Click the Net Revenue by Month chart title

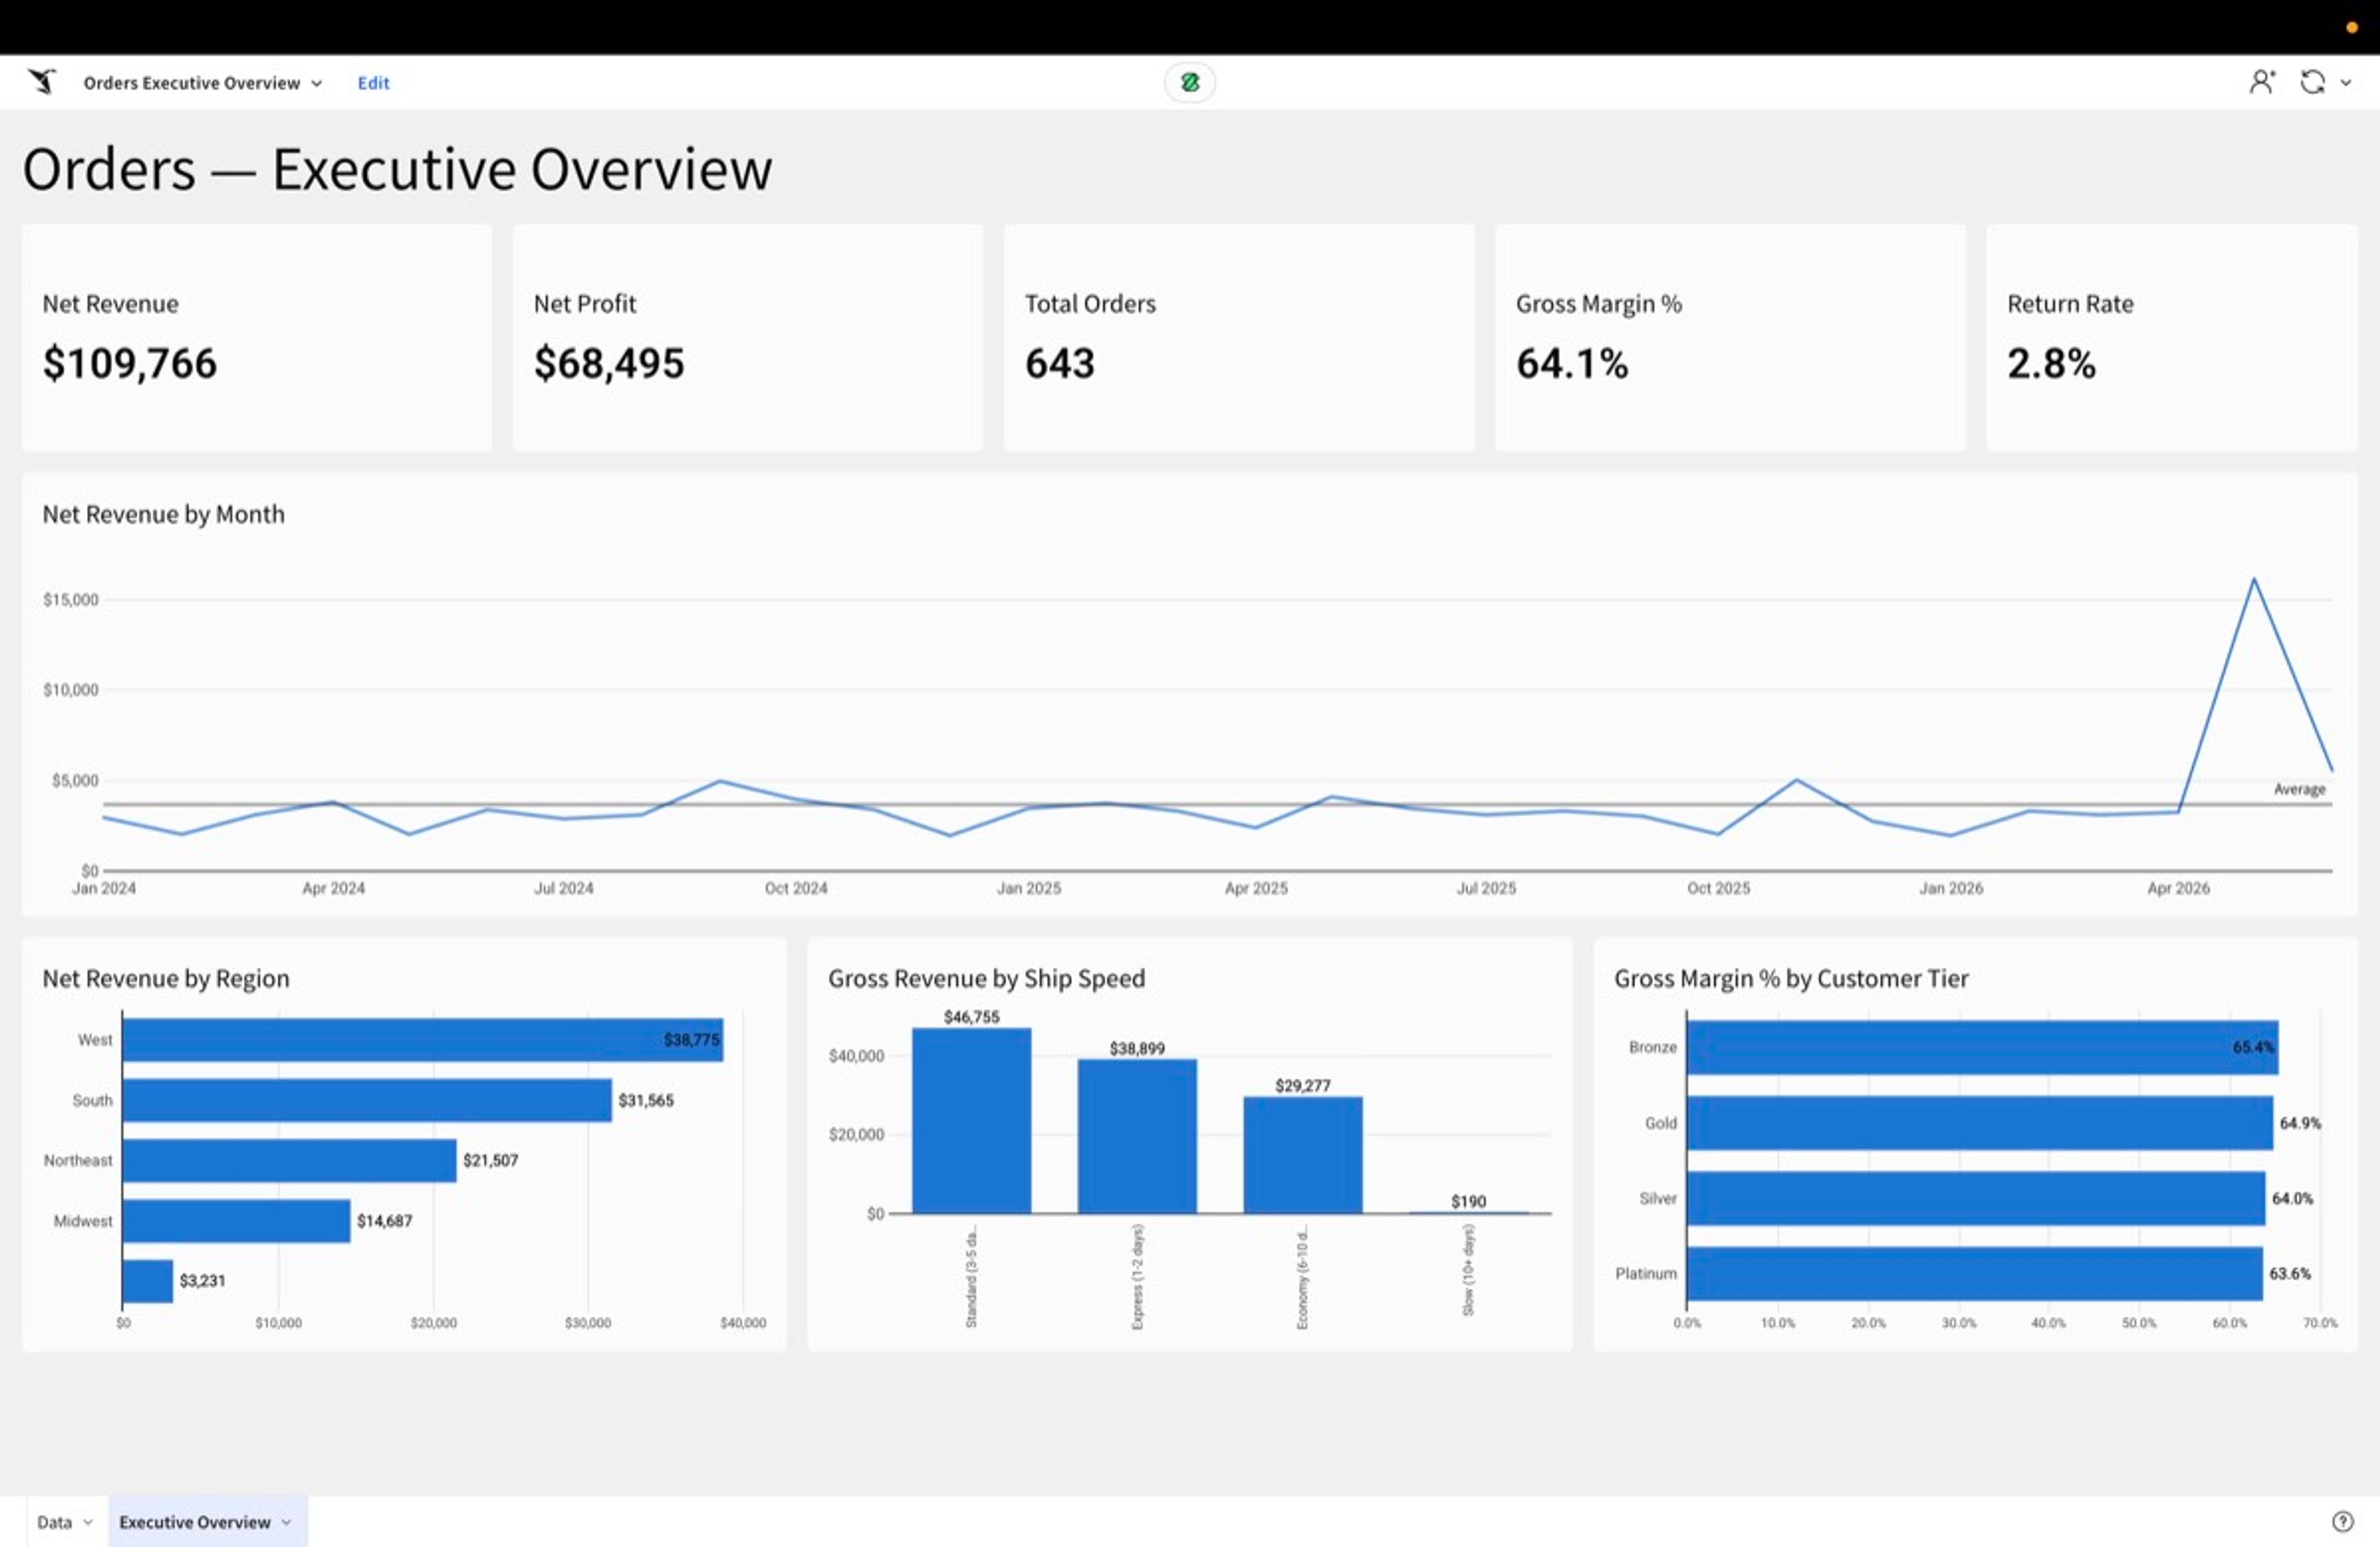[x=163, y=514]
